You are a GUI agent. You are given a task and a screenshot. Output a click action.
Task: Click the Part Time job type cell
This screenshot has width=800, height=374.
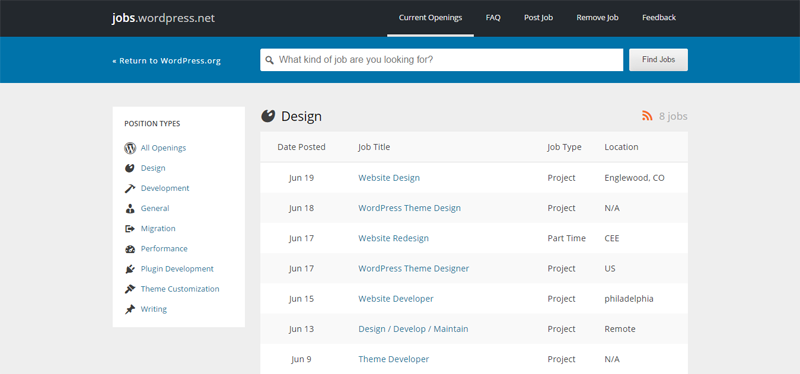(x=567, y=238)
